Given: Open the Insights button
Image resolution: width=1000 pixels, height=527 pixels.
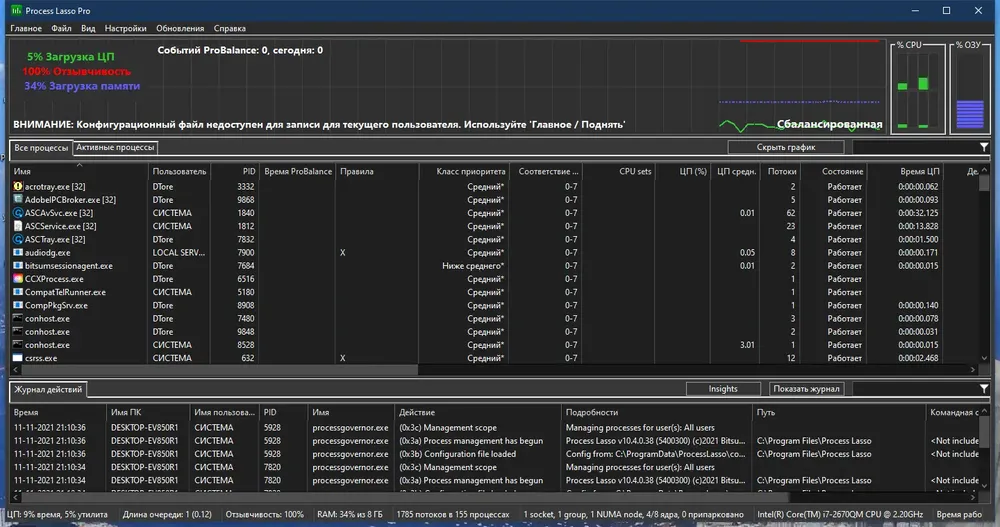Looking at the screenshot, I should pos(723,389).
